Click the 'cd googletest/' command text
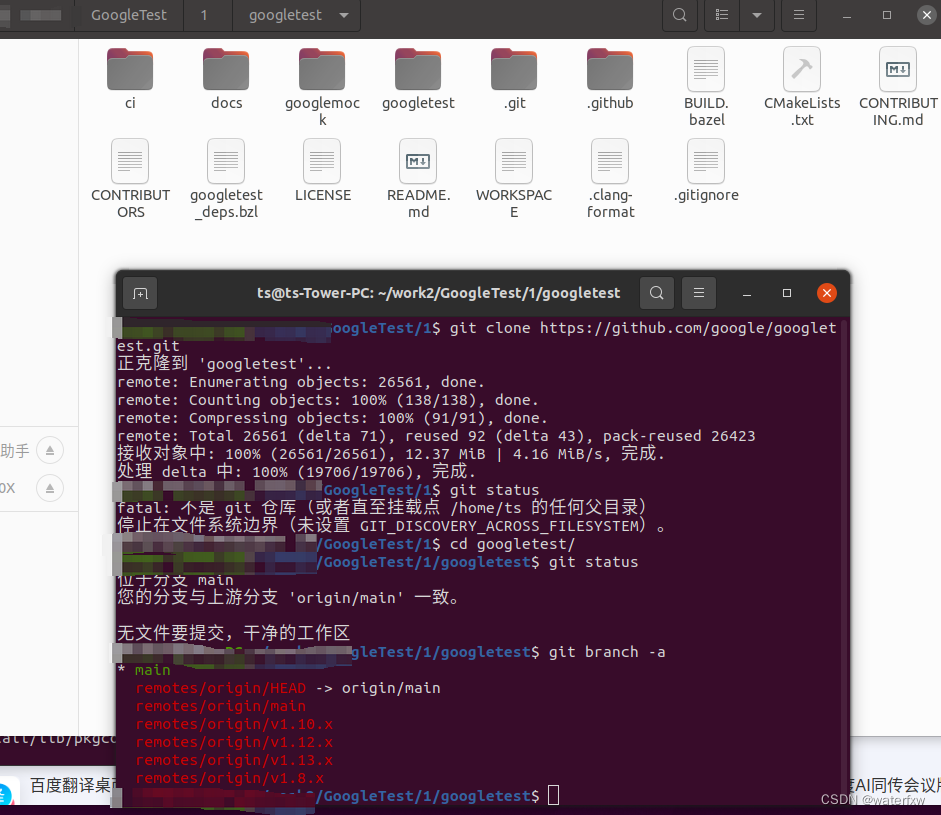This screenshot has height=815, width=941. (x=513, y=544)
